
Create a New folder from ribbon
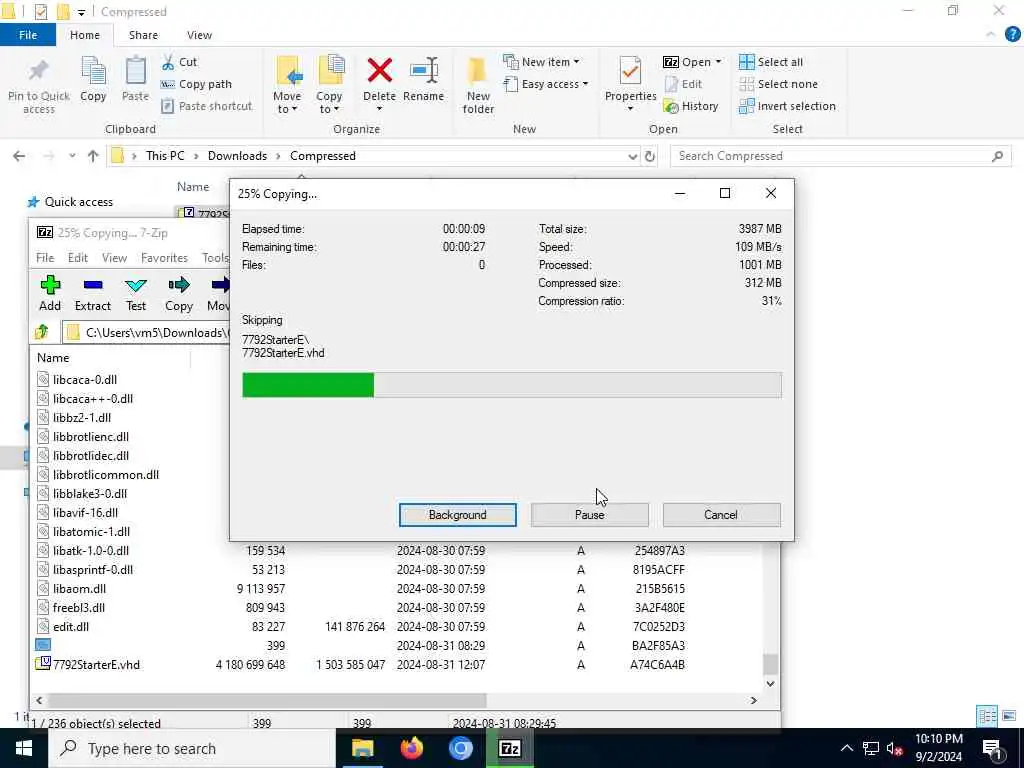(478, 86)
